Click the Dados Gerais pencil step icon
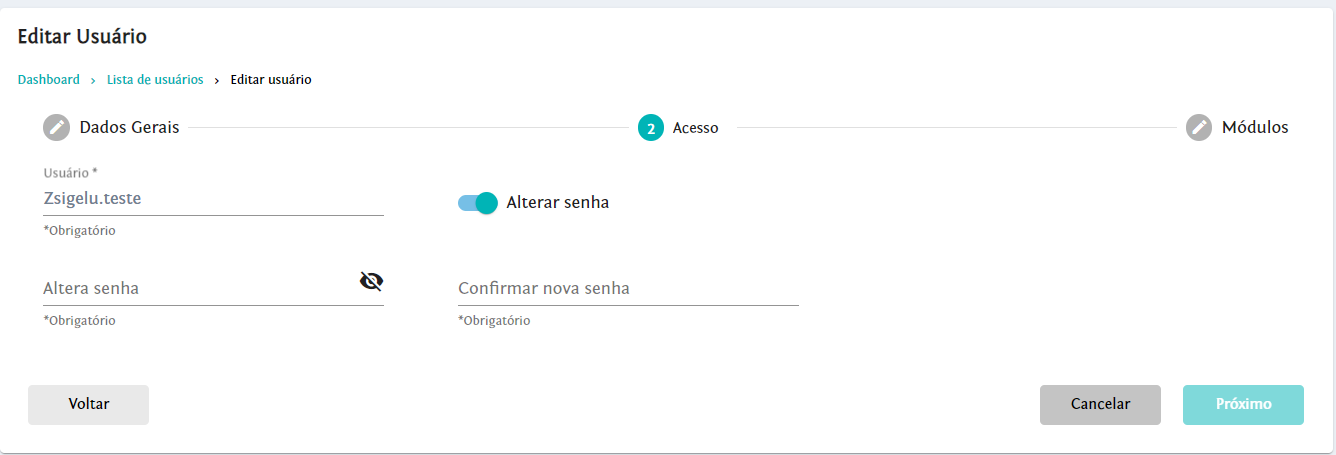Viewport: 1336px width, 455px height. 56,128
